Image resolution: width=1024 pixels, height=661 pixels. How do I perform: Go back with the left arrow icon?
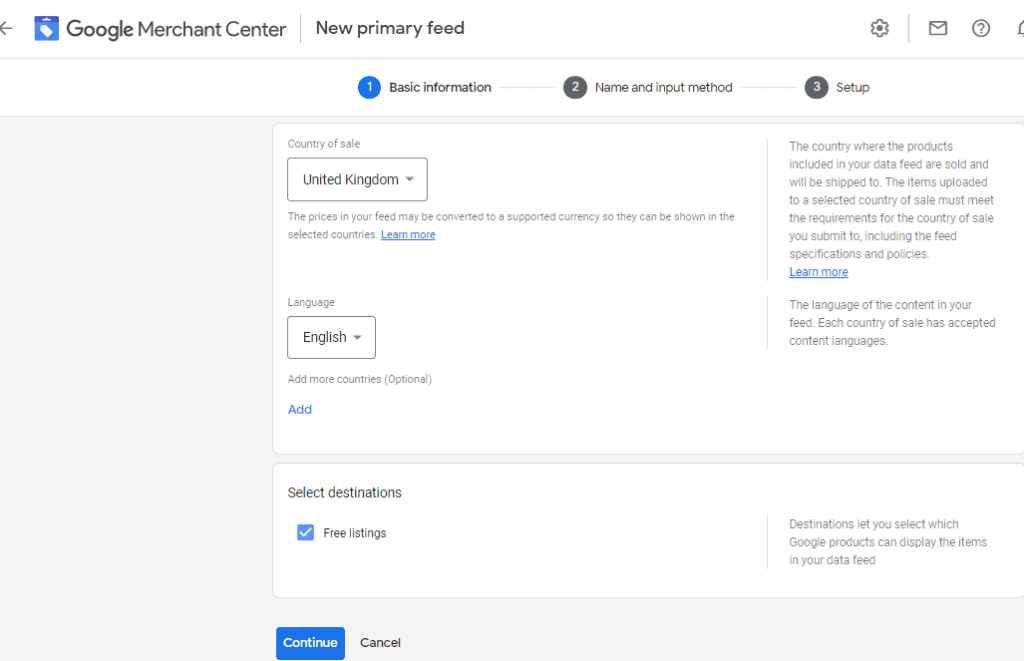click(x=6, y=28)
